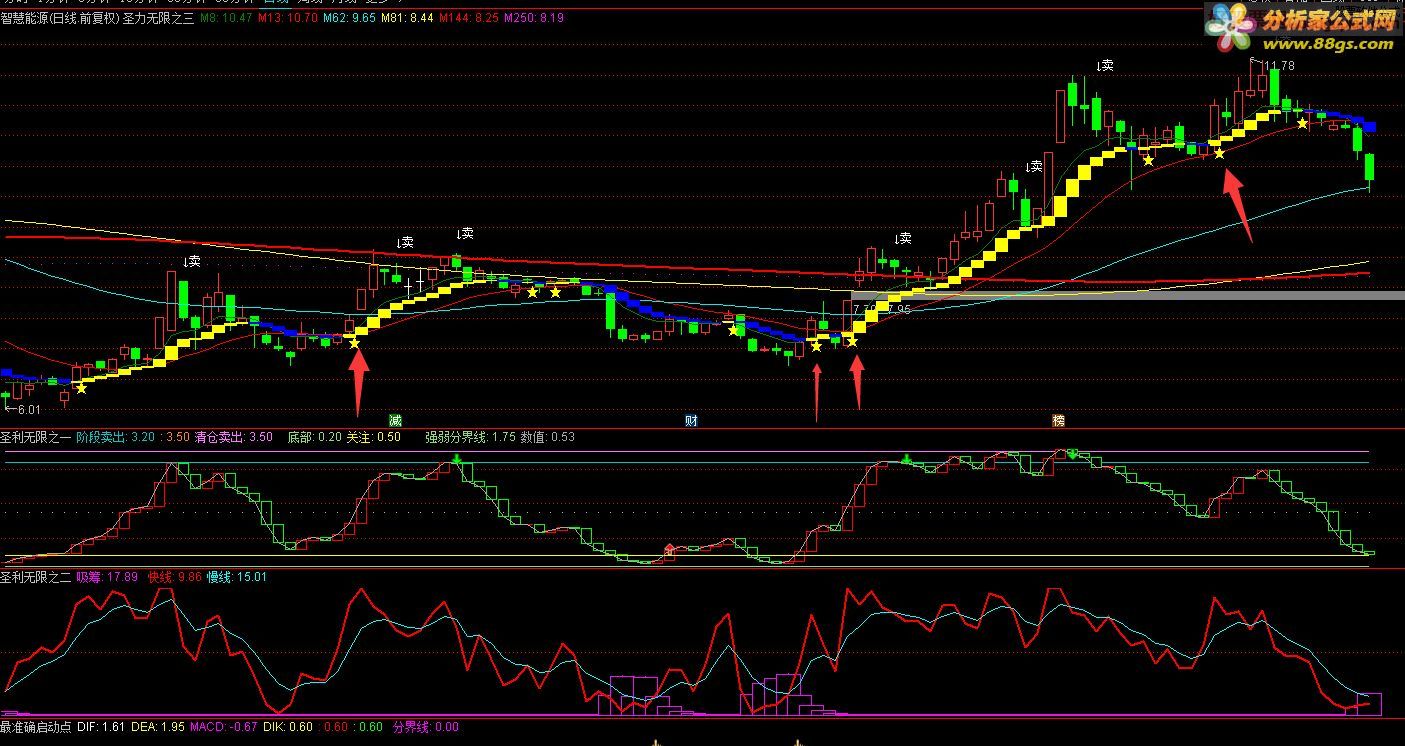Click the 榜 info marker on the time axis
1405x746 pixels.
point(1058,420)
